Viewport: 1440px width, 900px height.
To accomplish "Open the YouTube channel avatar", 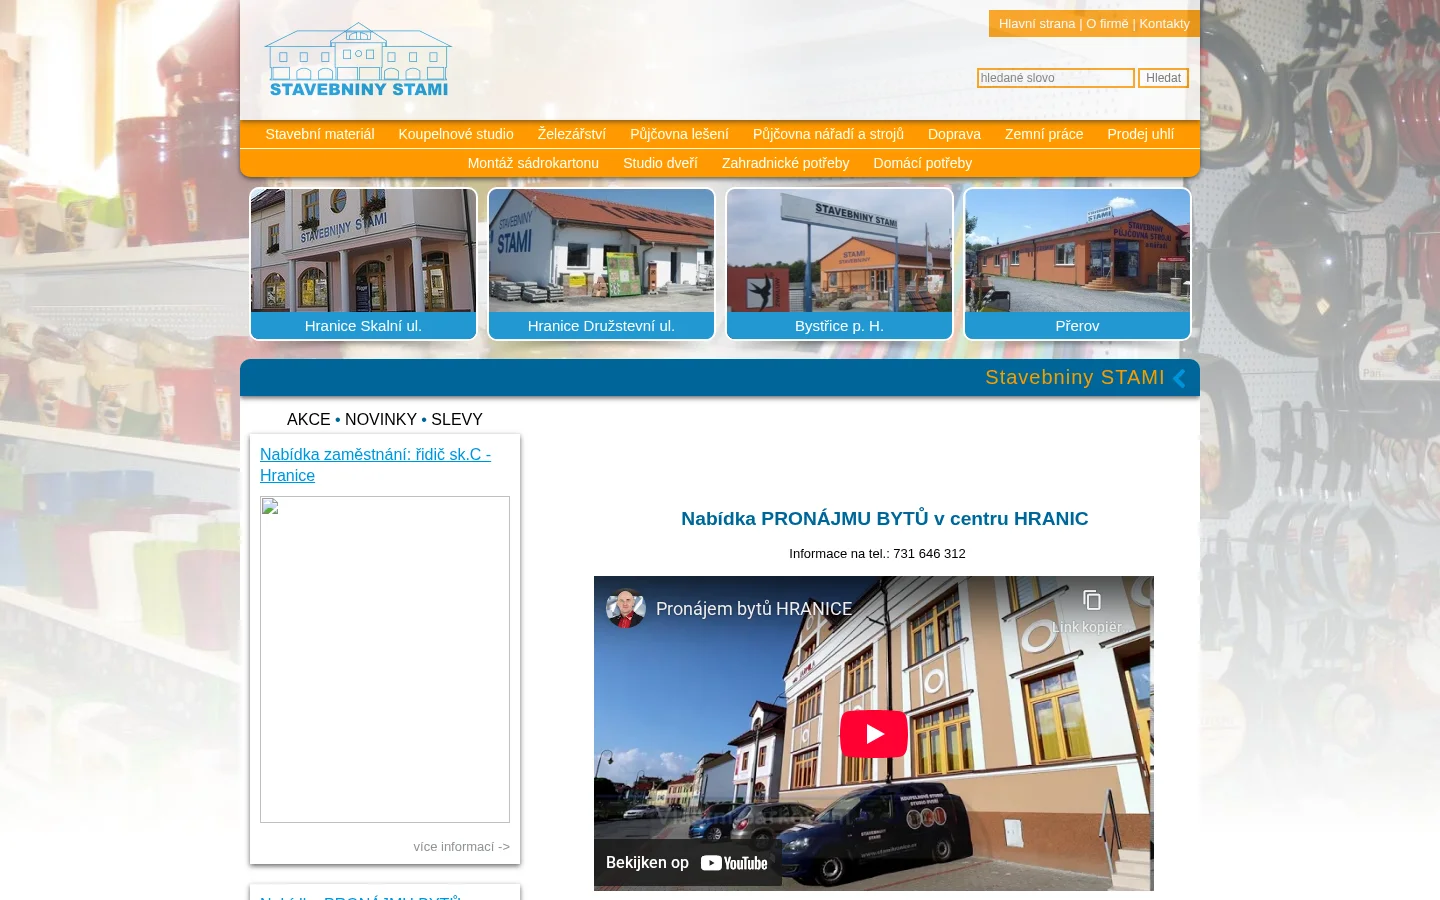I will click(626, 608).
